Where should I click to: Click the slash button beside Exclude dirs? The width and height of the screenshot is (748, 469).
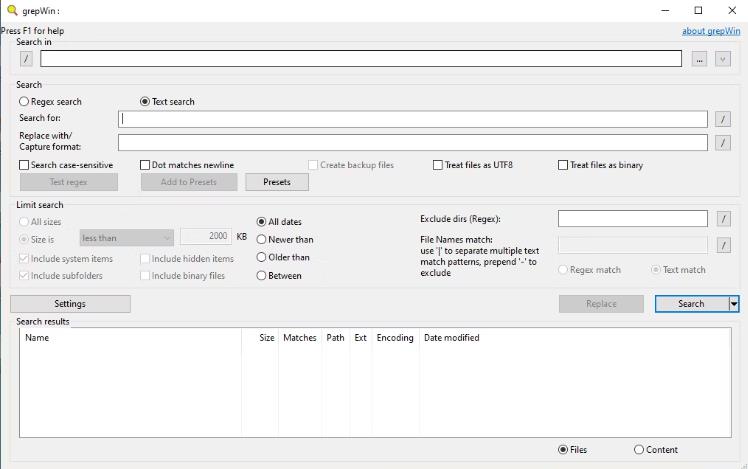pos(723,219)
